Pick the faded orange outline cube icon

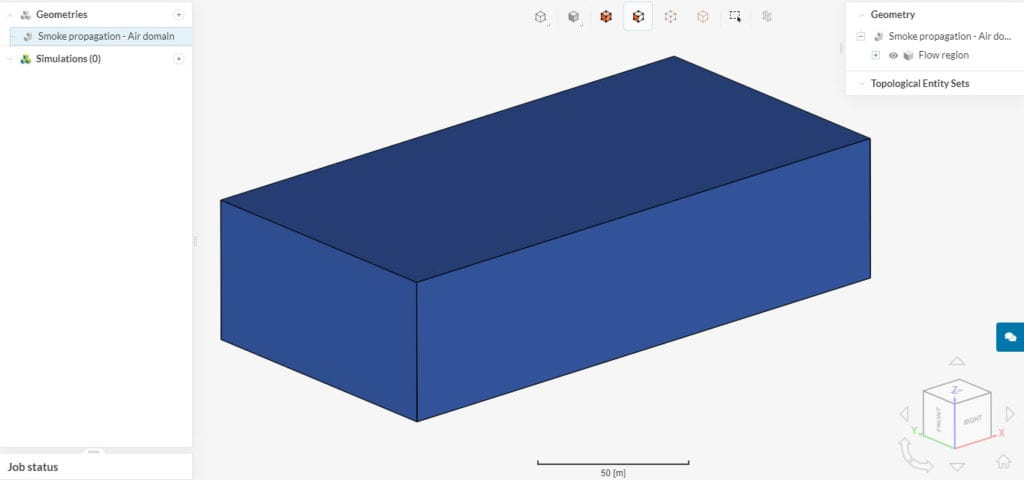tap(703, 17)
